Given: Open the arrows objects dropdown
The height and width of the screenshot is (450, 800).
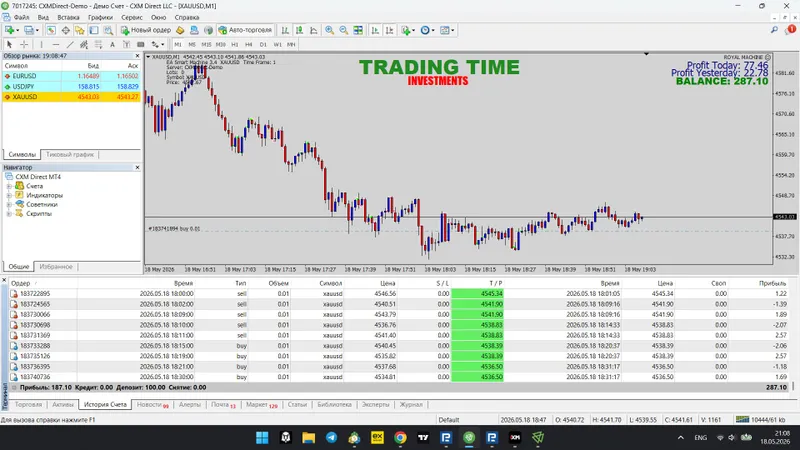Looking at the screenshot, I should [x=157, y=45].
